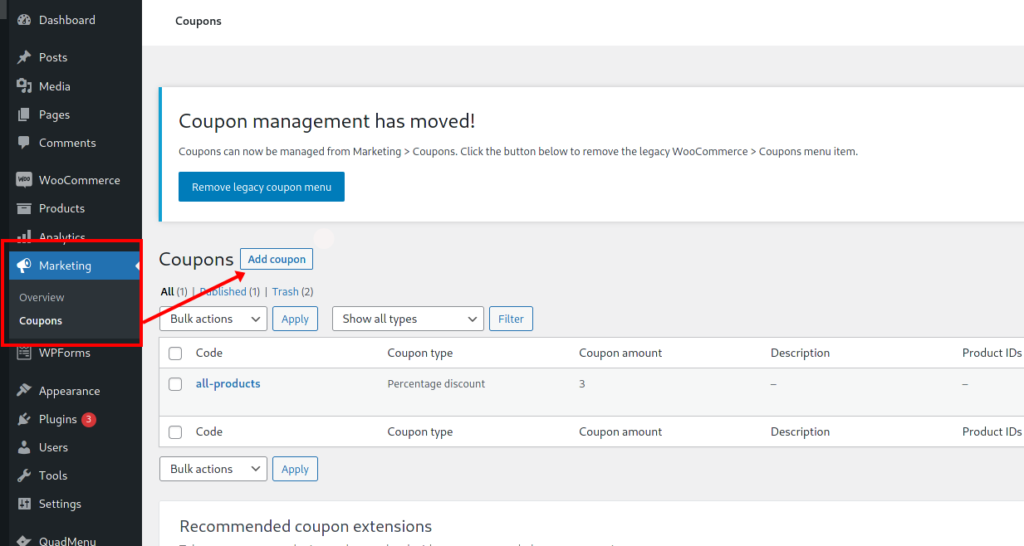Click the WooCommerce logo icon
This screenshot has width=1024, height=546.
pyautogui.click(x=24, y=180)
